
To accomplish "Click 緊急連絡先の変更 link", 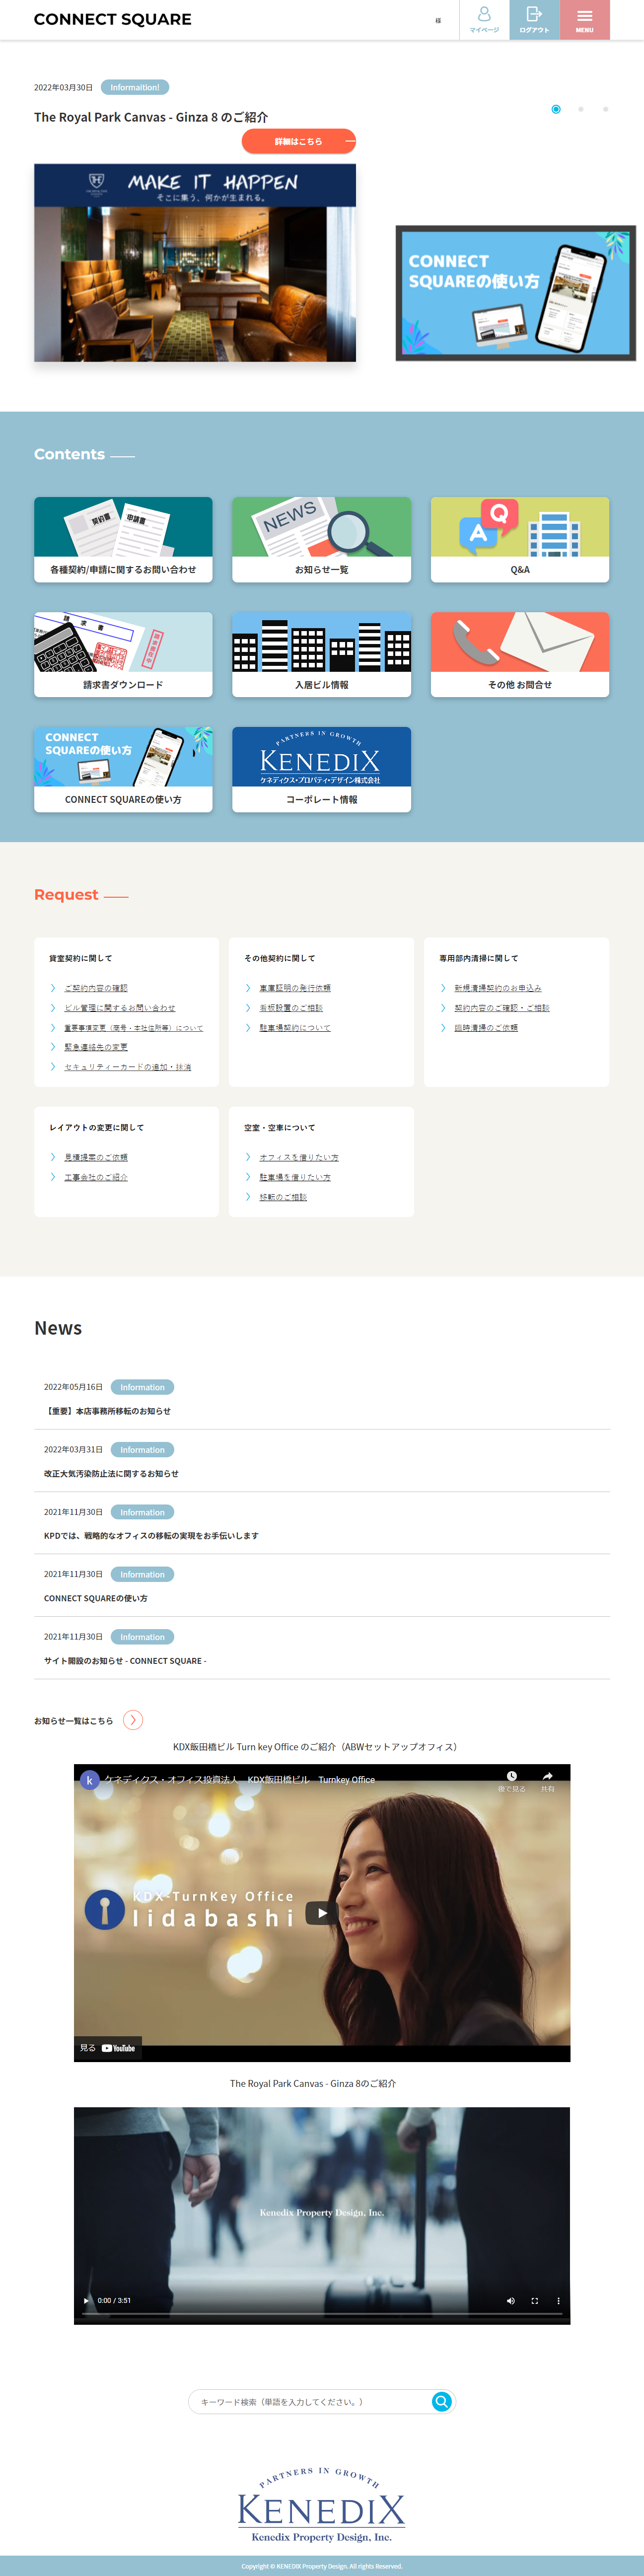I will 96,1047.
